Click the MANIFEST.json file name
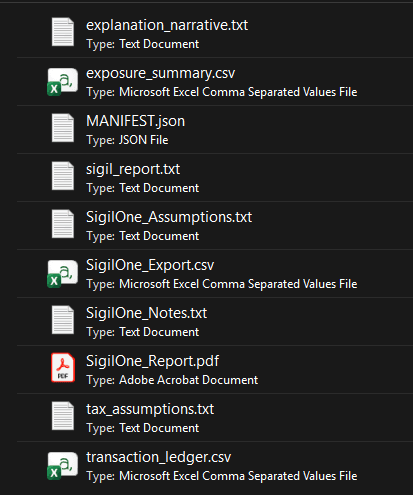 (135, 121)
